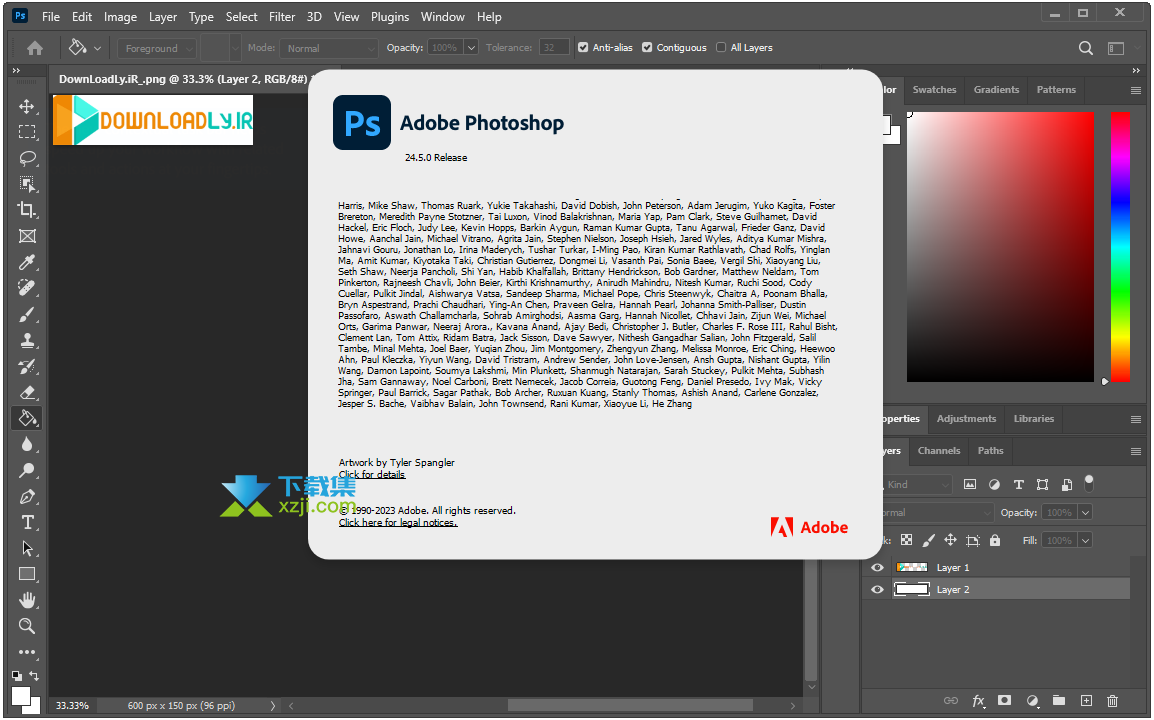Viewport: 1154px width, 720px height.
Task: Select the Rectangular Marquee tool
Action: coord(27,132)
